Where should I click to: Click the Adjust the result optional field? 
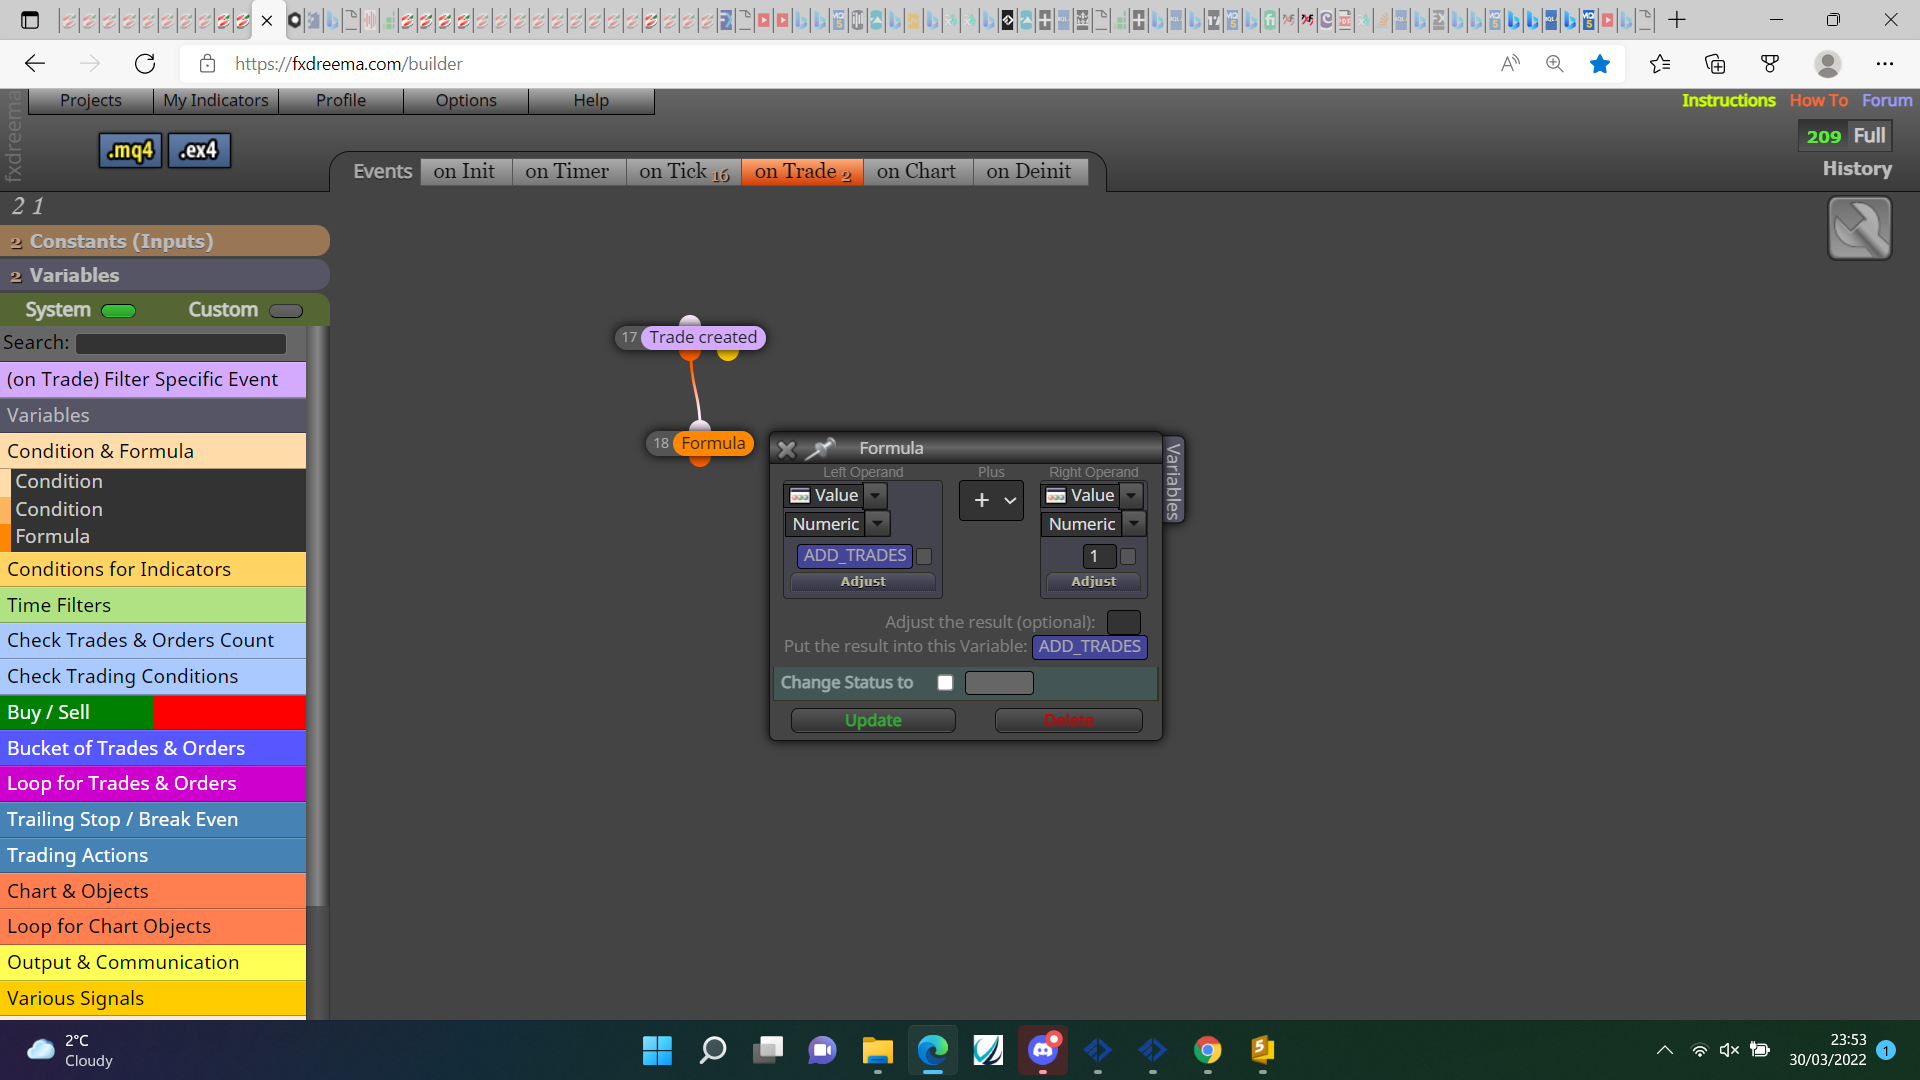click(x=1124, y=622)
